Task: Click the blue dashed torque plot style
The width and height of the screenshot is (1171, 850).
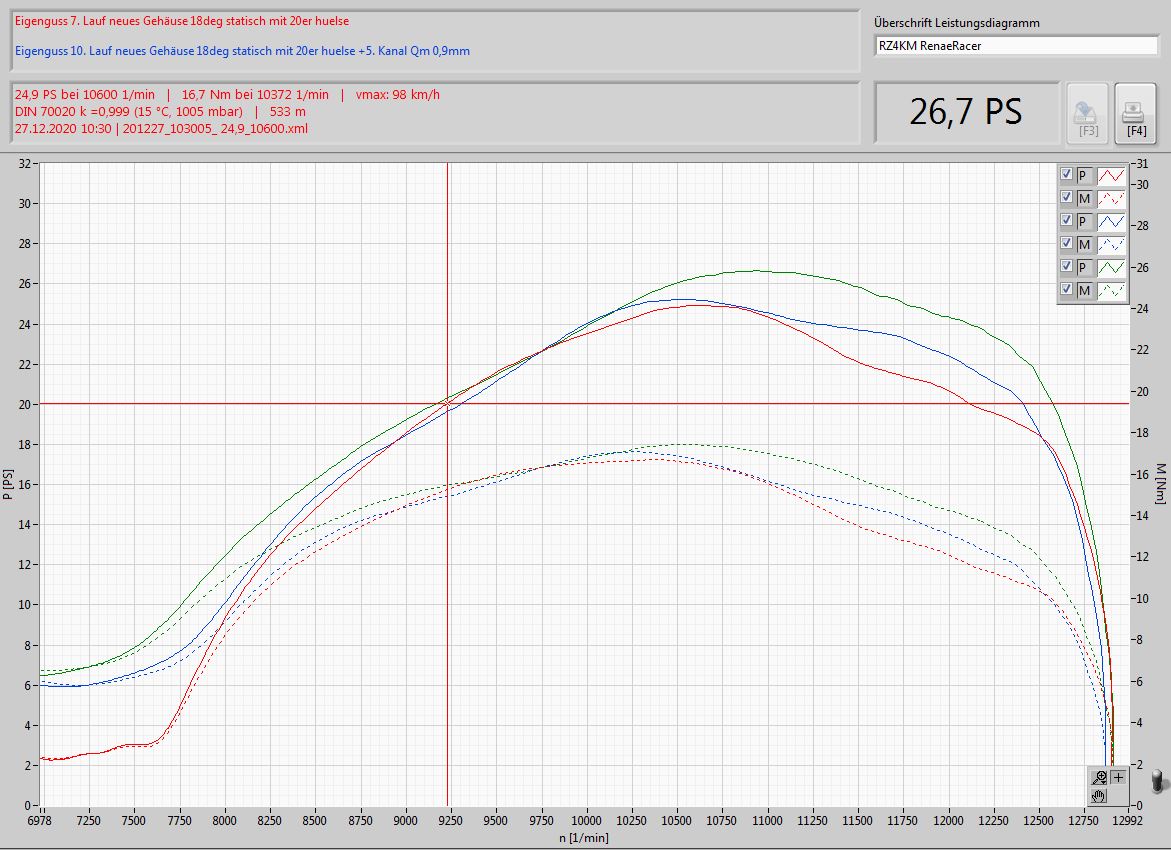Action: coord(1112,244)
